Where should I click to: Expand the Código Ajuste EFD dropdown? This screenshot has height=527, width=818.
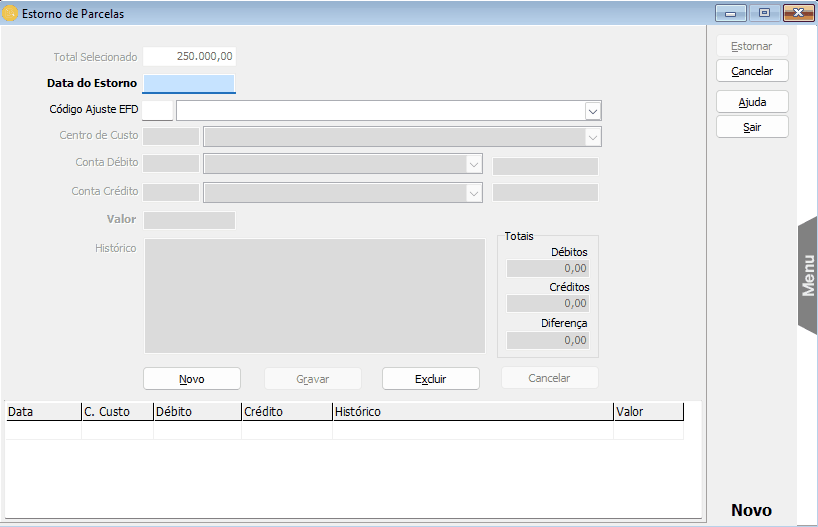592,110
